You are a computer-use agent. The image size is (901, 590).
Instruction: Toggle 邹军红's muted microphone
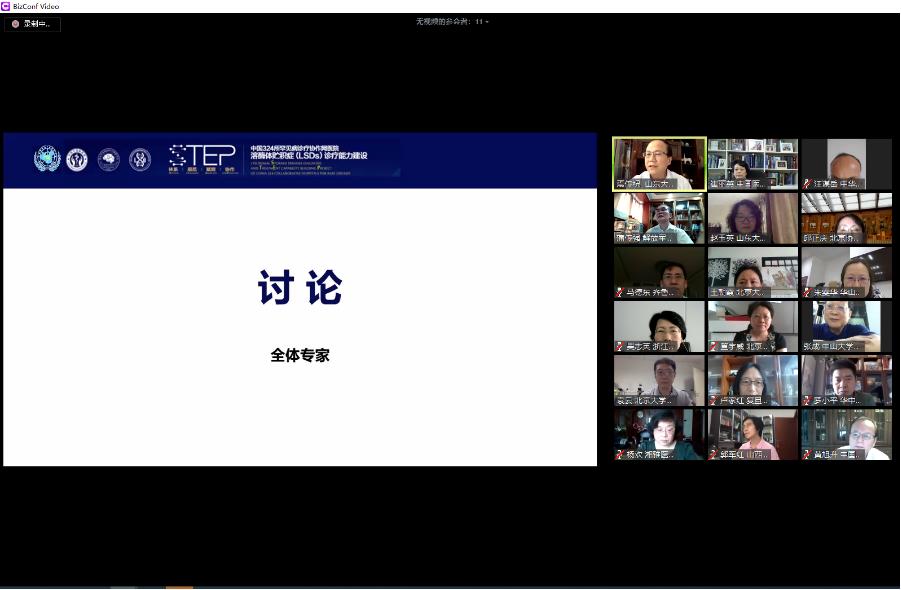[712, 454]
